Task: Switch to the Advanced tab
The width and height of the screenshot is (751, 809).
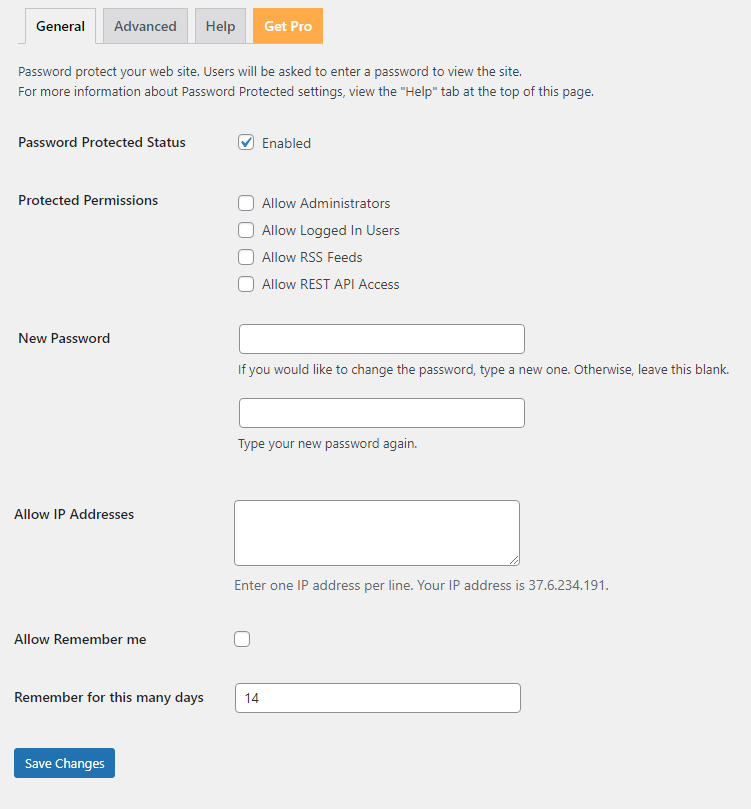Action: click(145, 26)
